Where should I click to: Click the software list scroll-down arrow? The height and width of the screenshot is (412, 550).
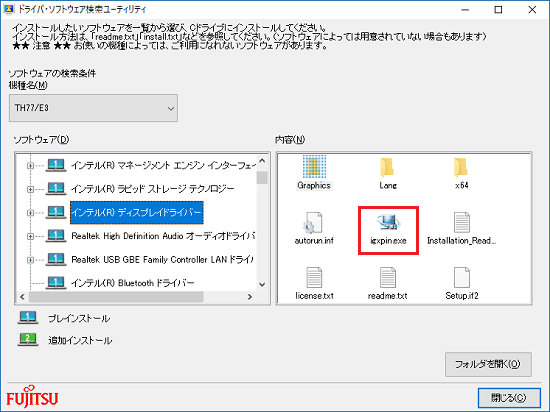(262, 284)
